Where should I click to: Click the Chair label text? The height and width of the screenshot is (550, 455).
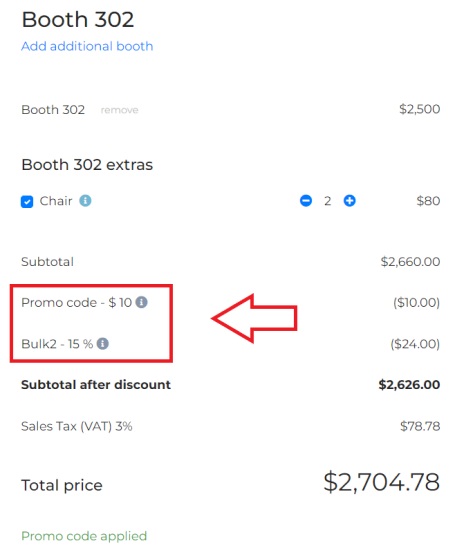tap(56, 201)
